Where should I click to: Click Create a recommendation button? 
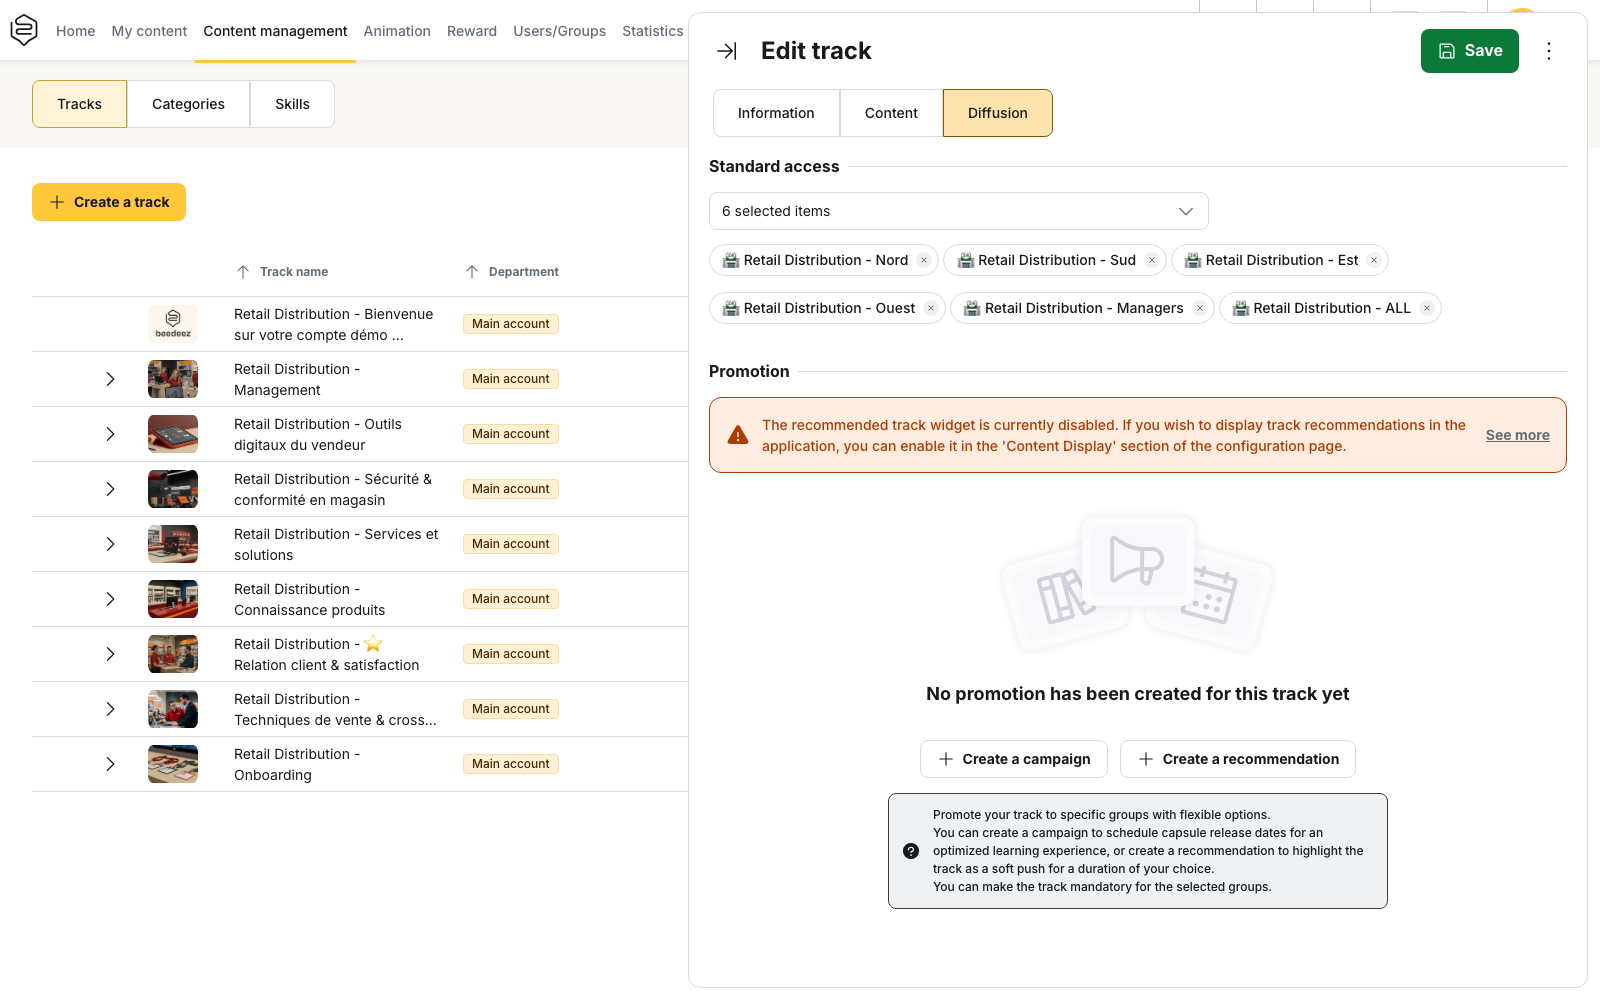pos(1237,759)
